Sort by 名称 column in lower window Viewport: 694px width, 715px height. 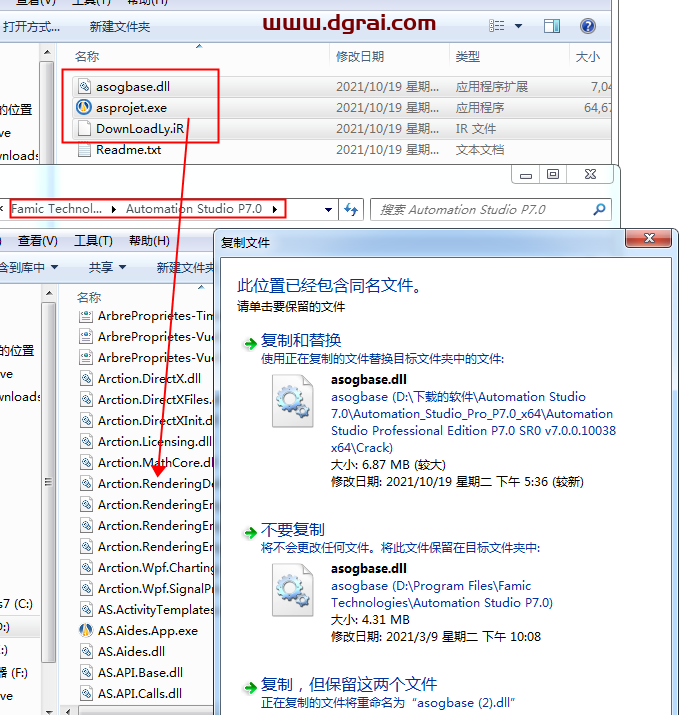(x=89, y=297)
